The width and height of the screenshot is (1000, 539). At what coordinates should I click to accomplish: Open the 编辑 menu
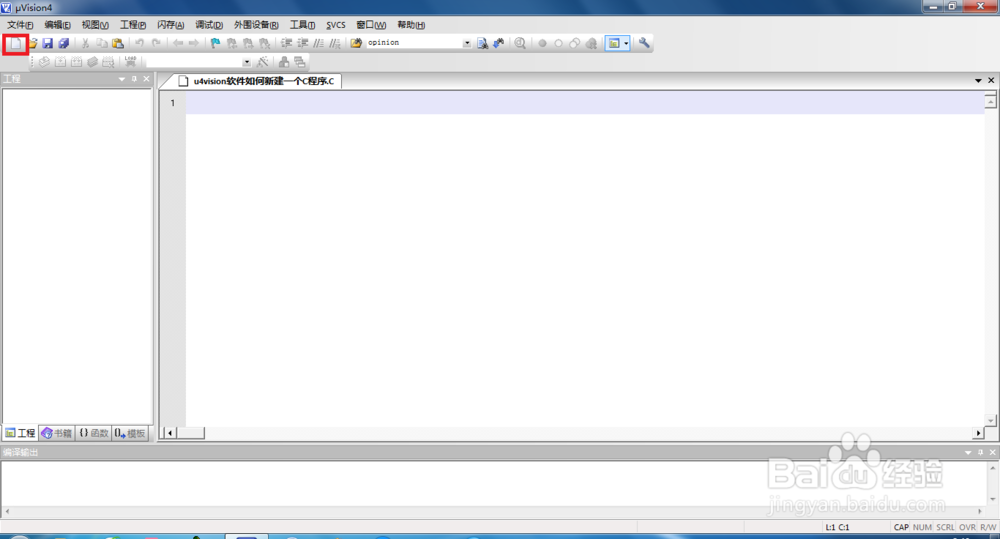tap(57, 25)
